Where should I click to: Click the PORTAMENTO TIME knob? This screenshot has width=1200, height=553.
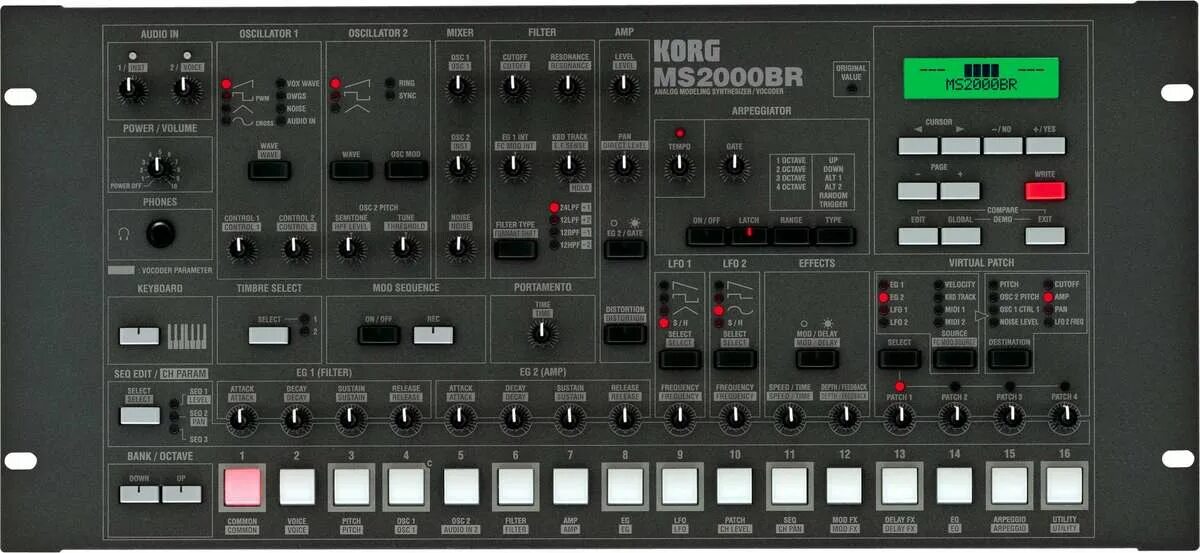541,333
